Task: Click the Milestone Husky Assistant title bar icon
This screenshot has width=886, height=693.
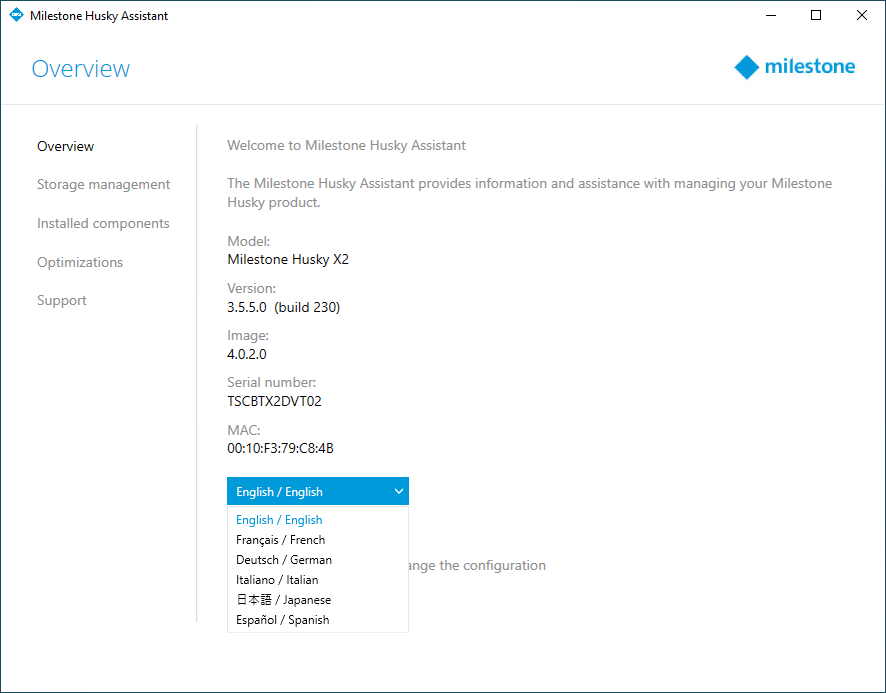Action: (16, 15)
